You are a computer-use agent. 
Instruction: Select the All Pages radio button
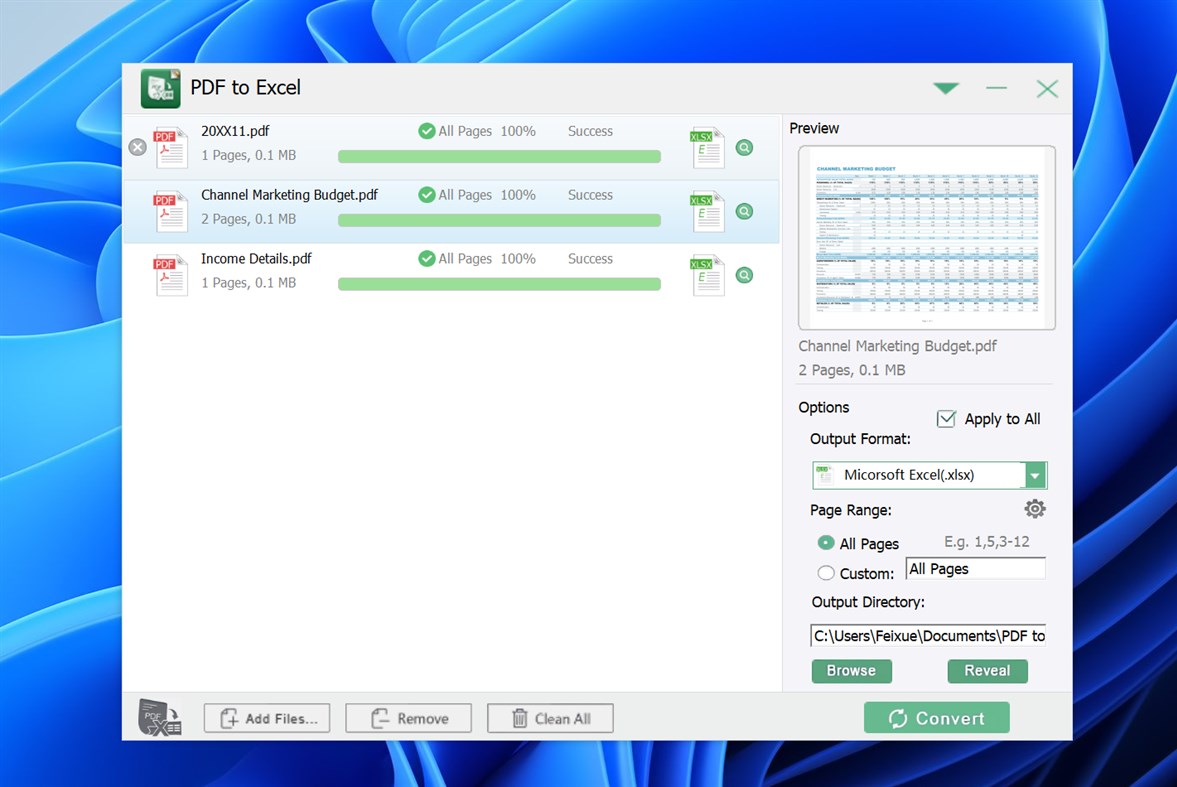826,543
